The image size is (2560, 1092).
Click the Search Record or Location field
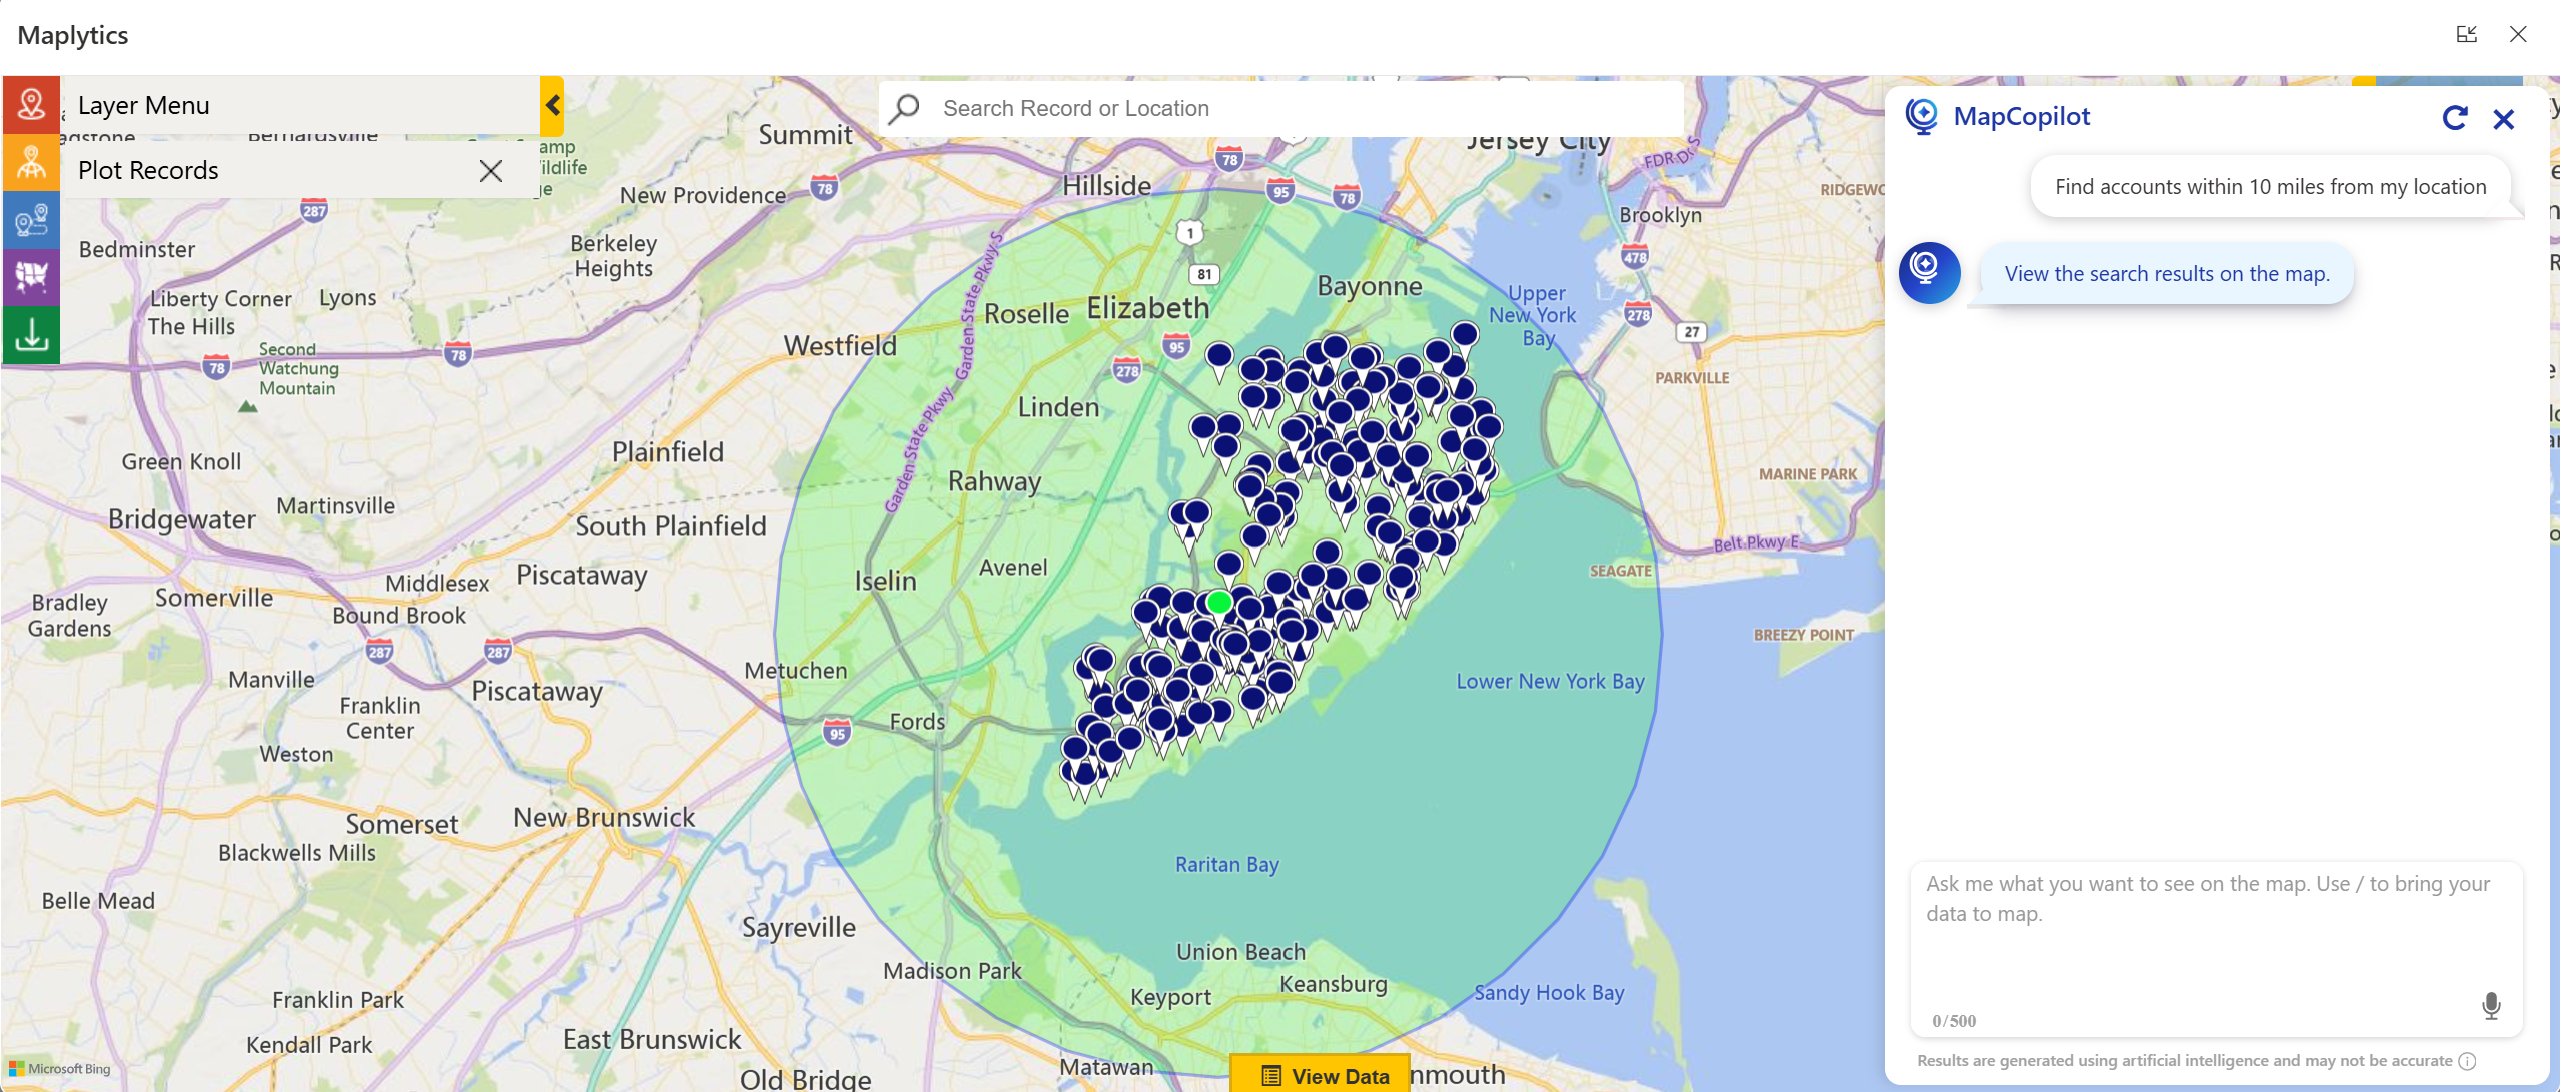click(x=1300, y=108)
